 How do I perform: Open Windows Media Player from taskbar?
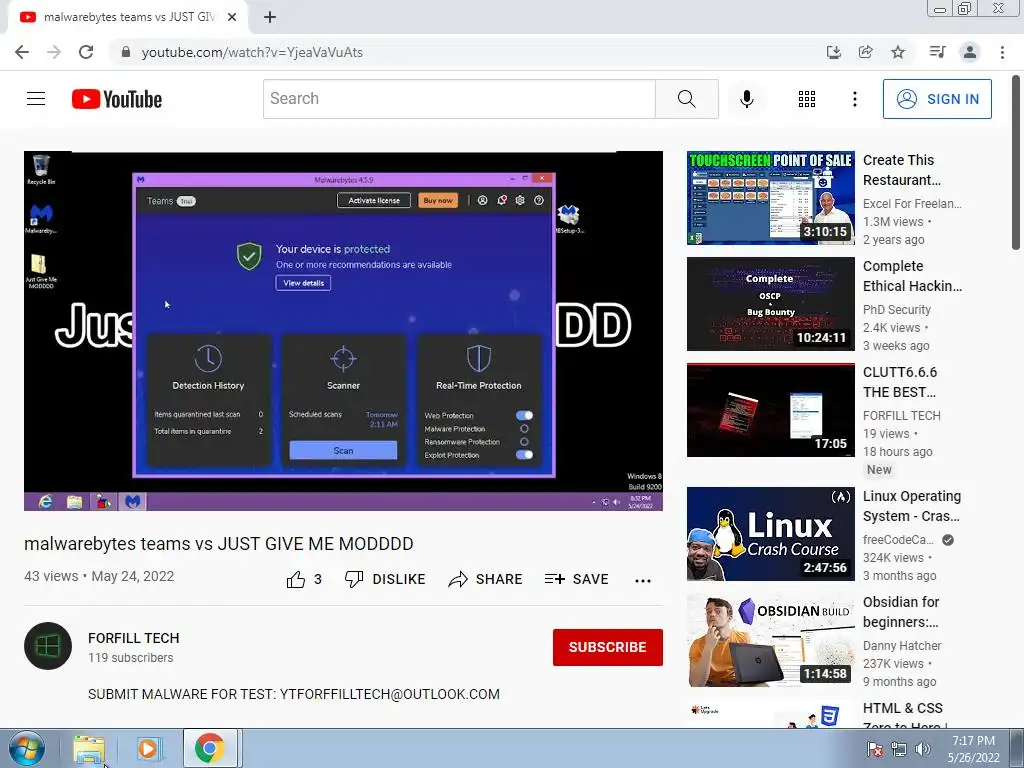point(148,748)
